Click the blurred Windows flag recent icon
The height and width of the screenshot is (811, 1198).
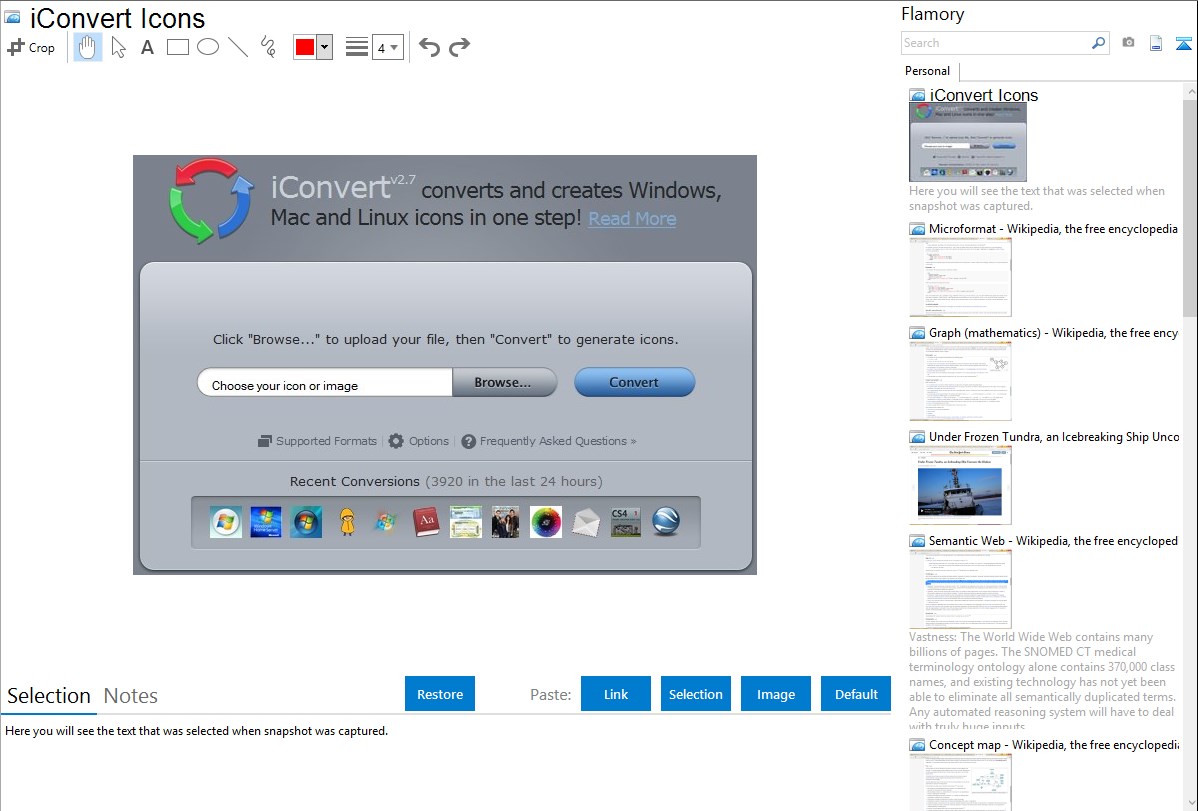[x=386, y=522]
